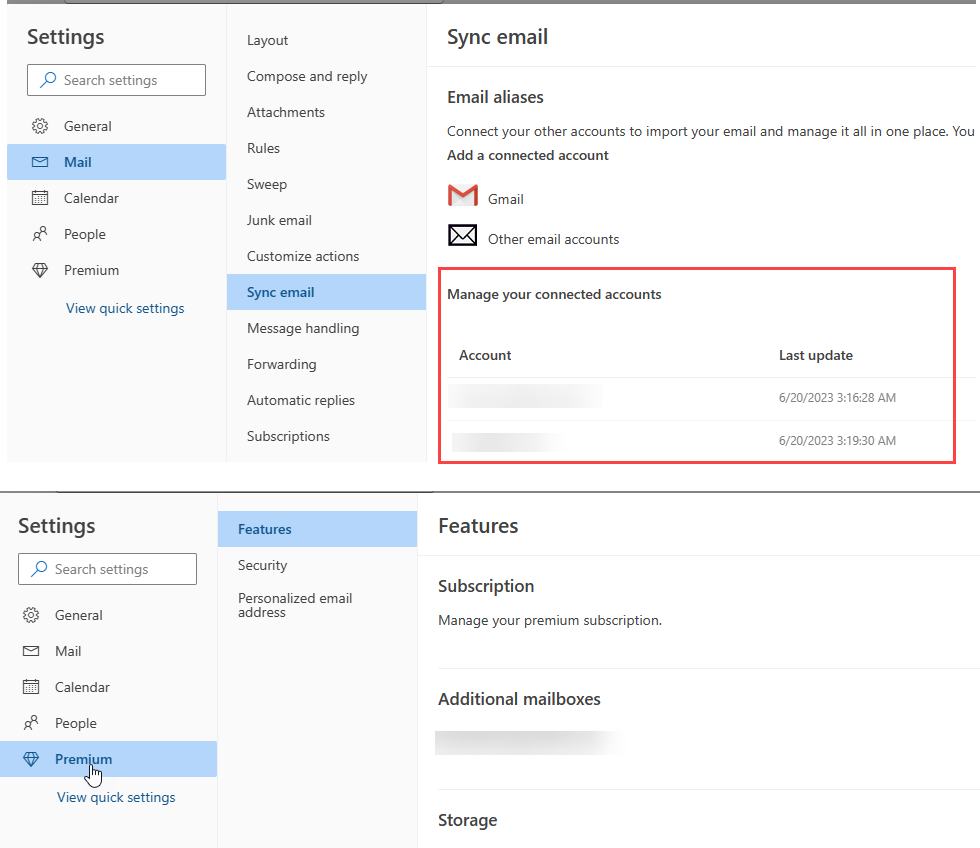Screen dimensions: 980x848
Task: Click Other email accounts link
Action: point(554,239)
